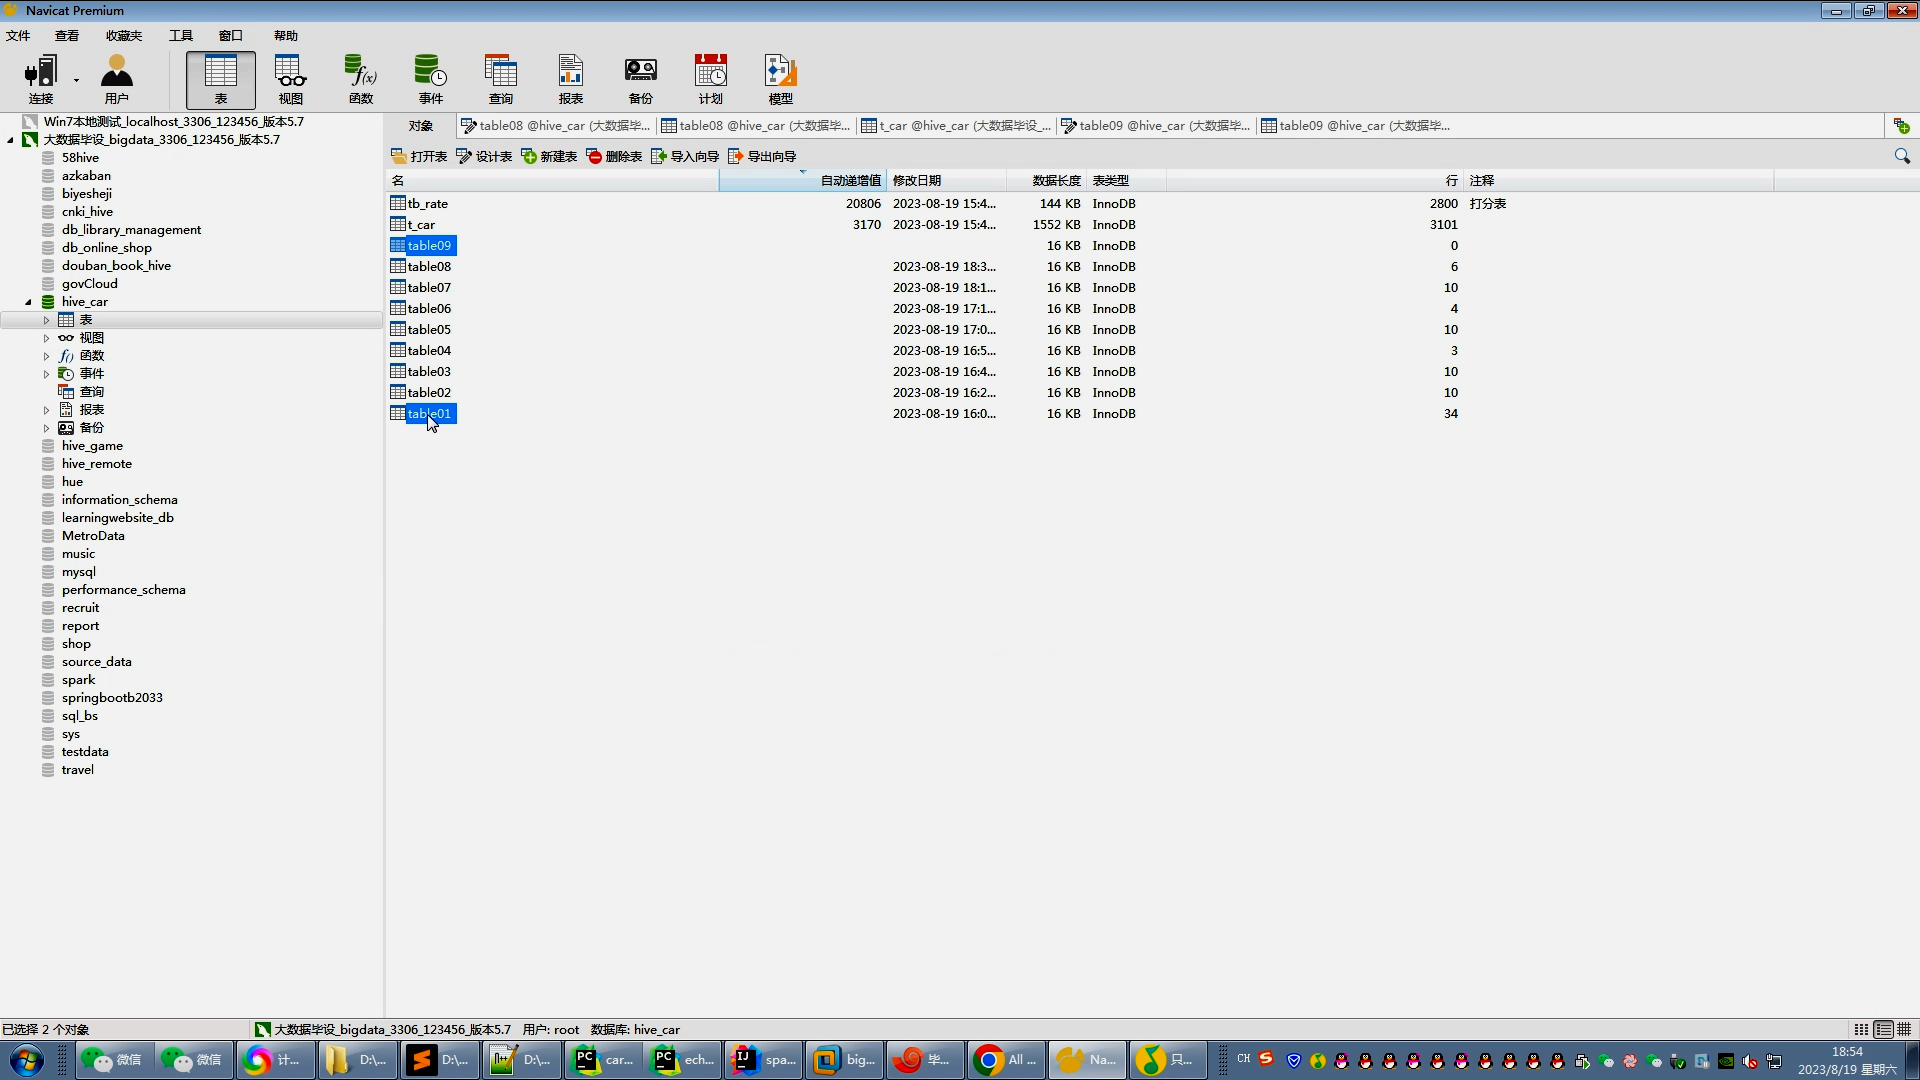Switch to detail list view mode

click(x=1883, y=1029)
